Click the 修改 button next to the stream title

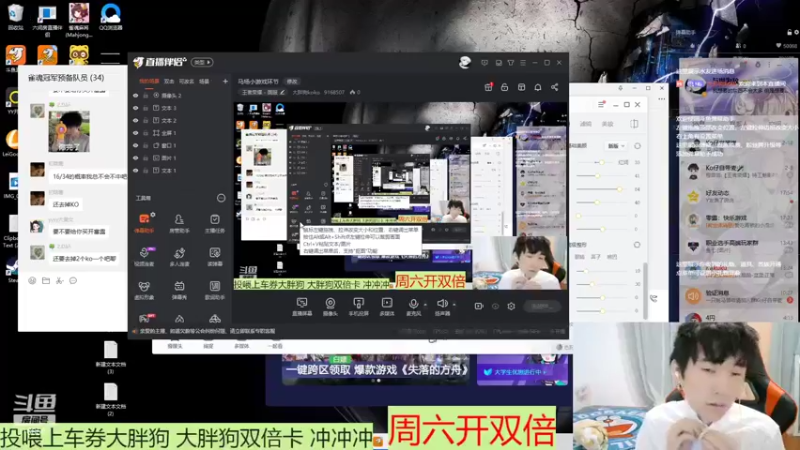pos(292,81)
